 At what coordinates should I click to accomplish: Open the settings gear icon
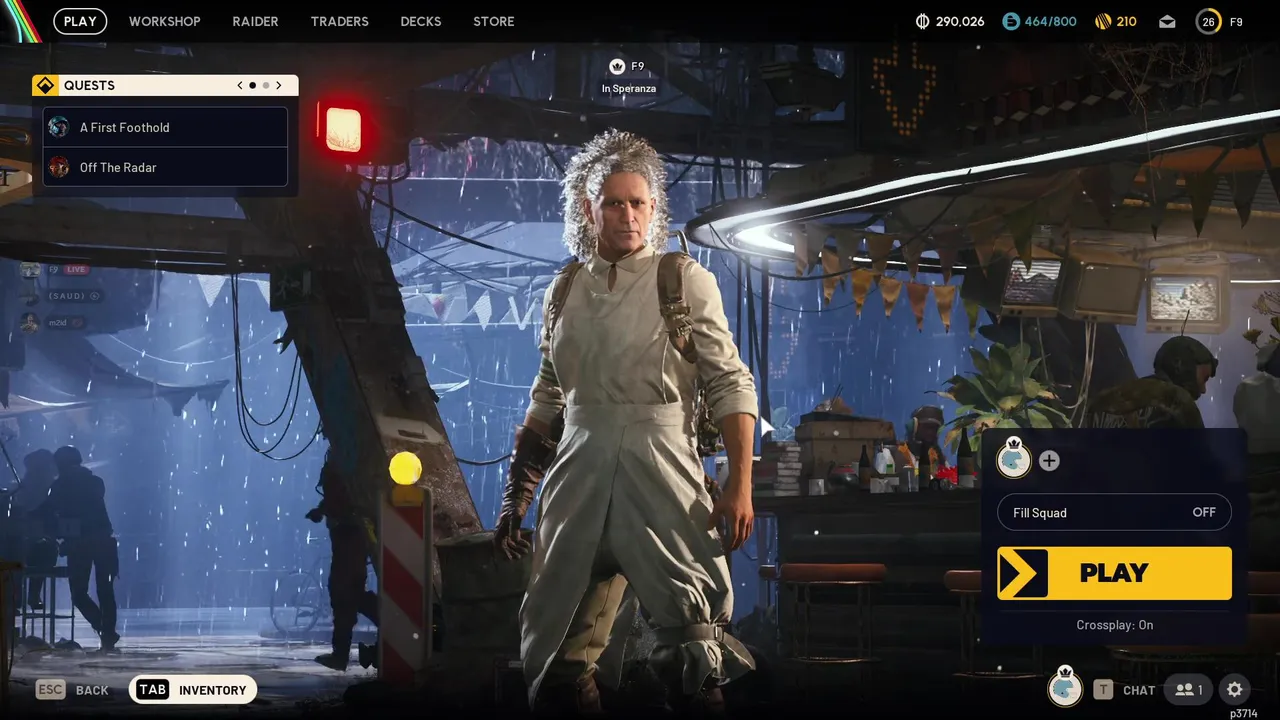[x=1235, y=690]
